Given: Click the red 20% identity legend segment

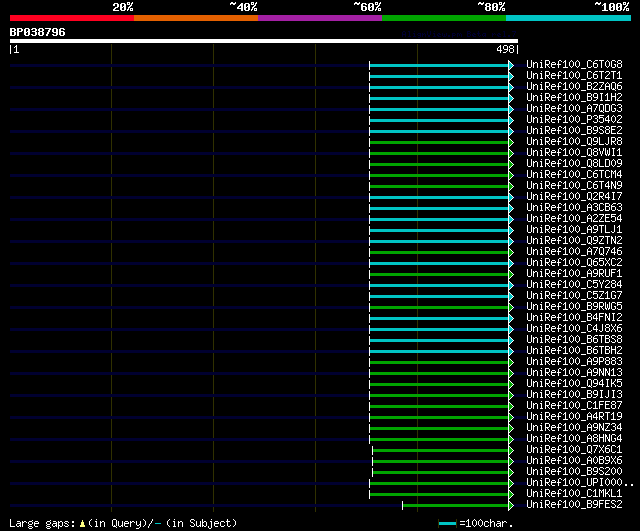Looking at the screenshot, I should click(x=72, y=18).
